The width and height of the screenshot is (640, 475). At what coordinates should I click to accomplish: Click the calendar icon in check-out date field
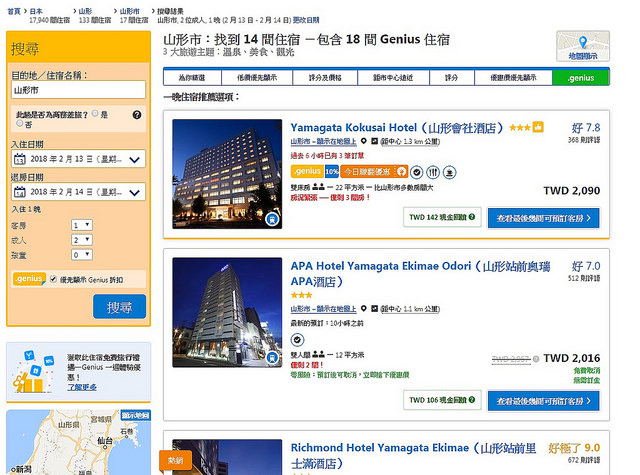click(20, 192)
